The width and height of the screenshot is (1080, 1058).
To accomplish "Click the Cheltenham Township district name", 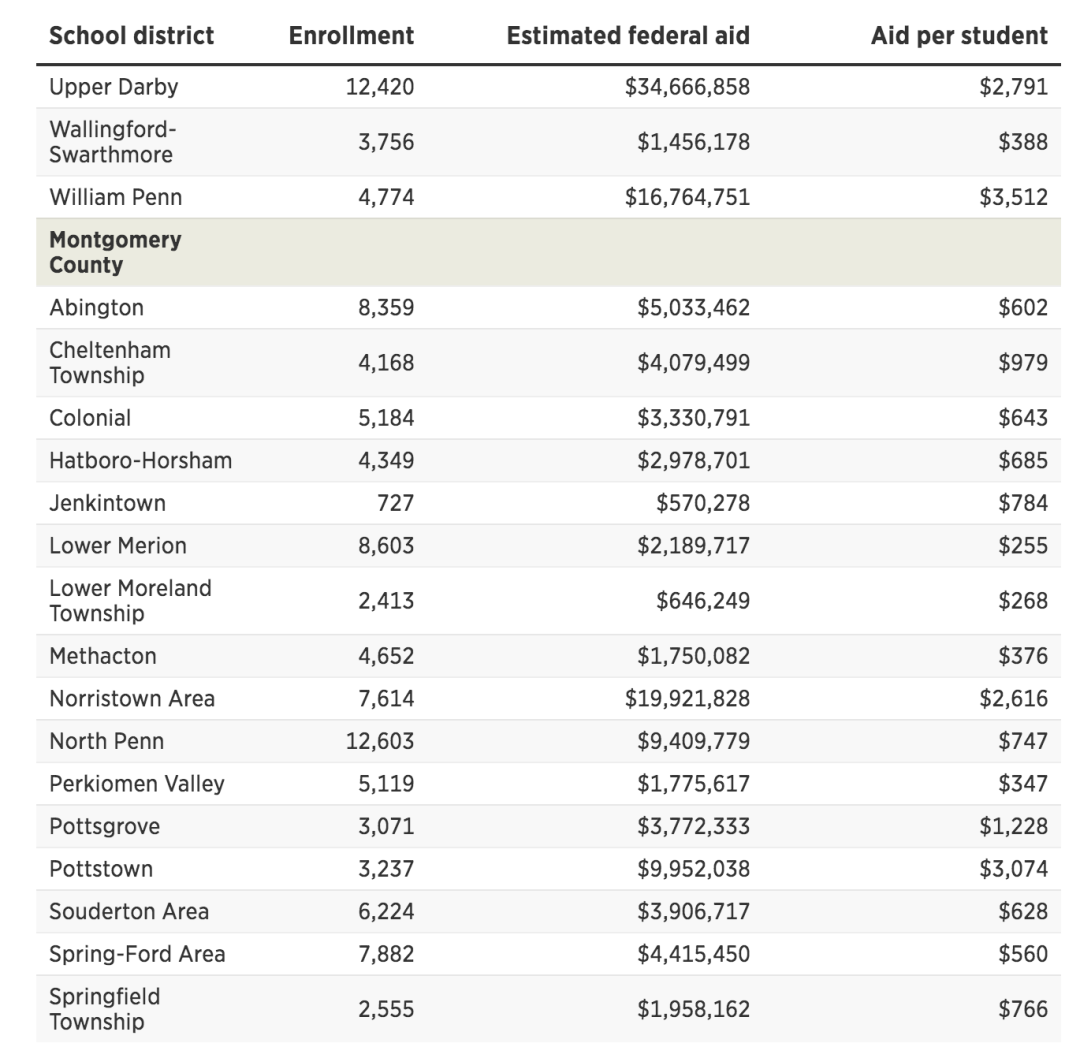I will 110,363.
